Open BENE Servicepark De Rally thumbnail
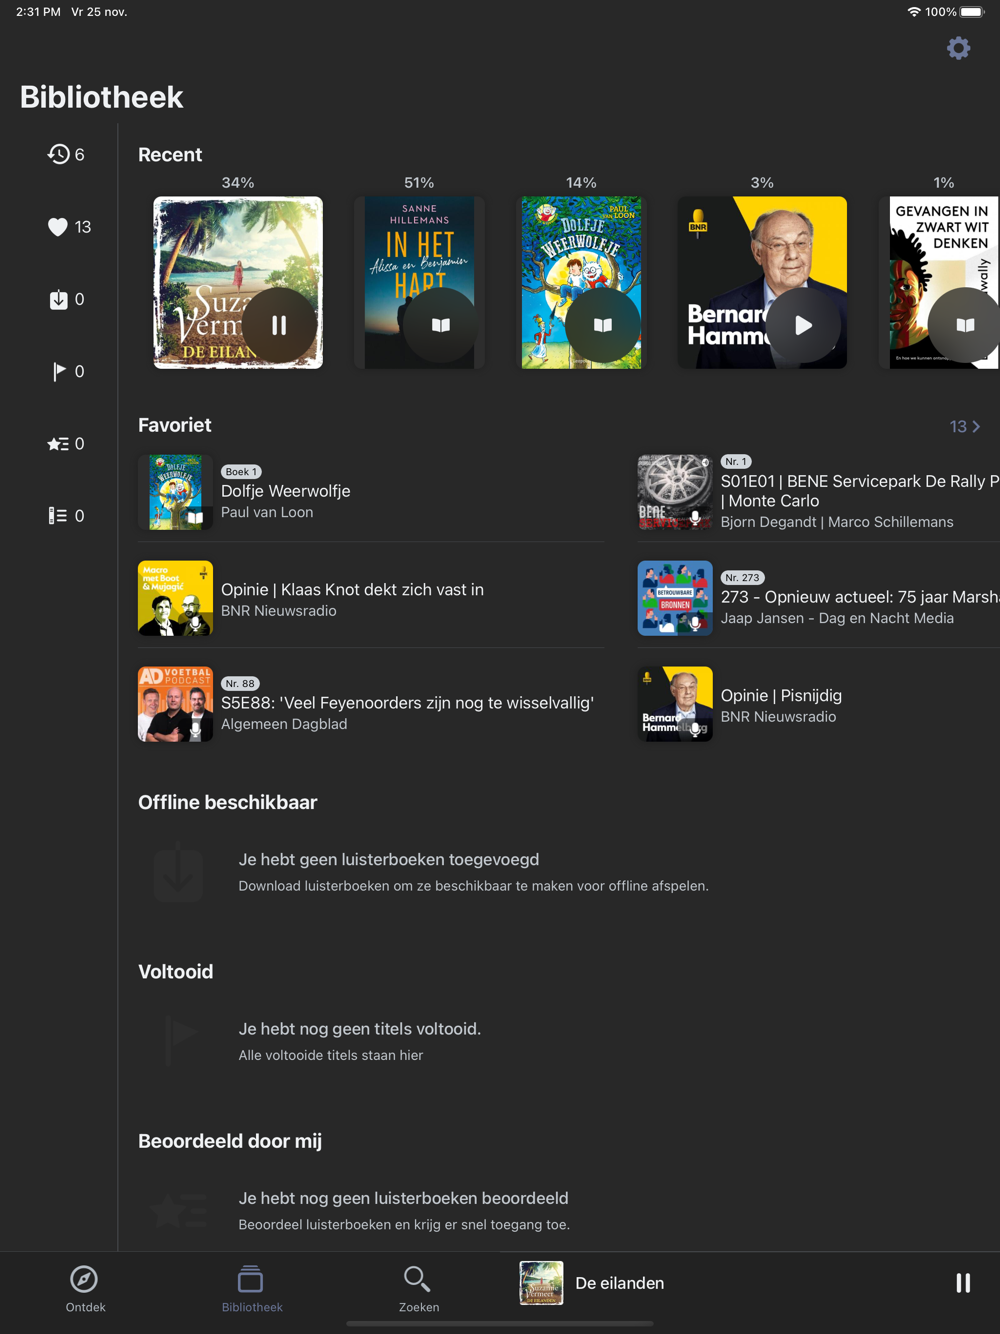 click(x=675, y=492)
